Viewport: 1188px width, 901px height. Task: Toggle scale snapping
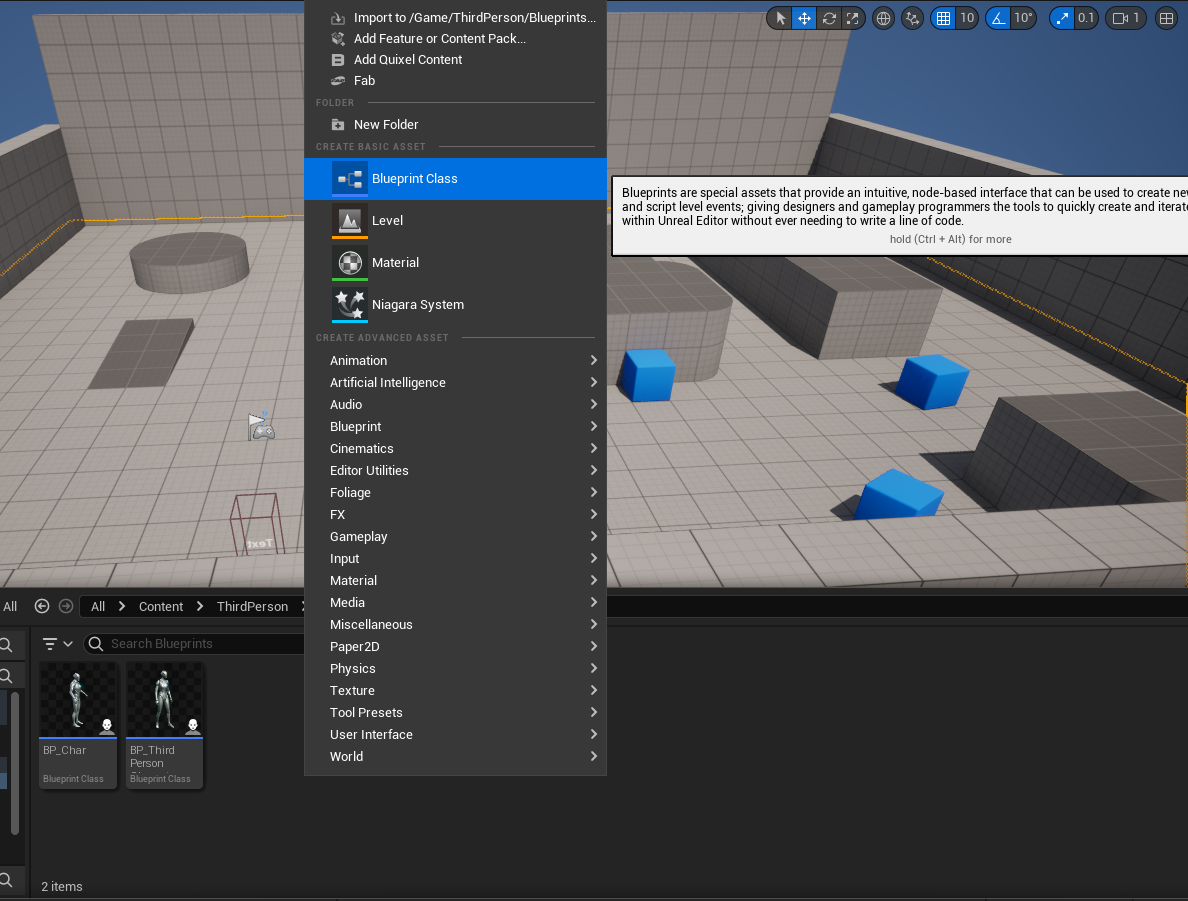coord(1061,18)
